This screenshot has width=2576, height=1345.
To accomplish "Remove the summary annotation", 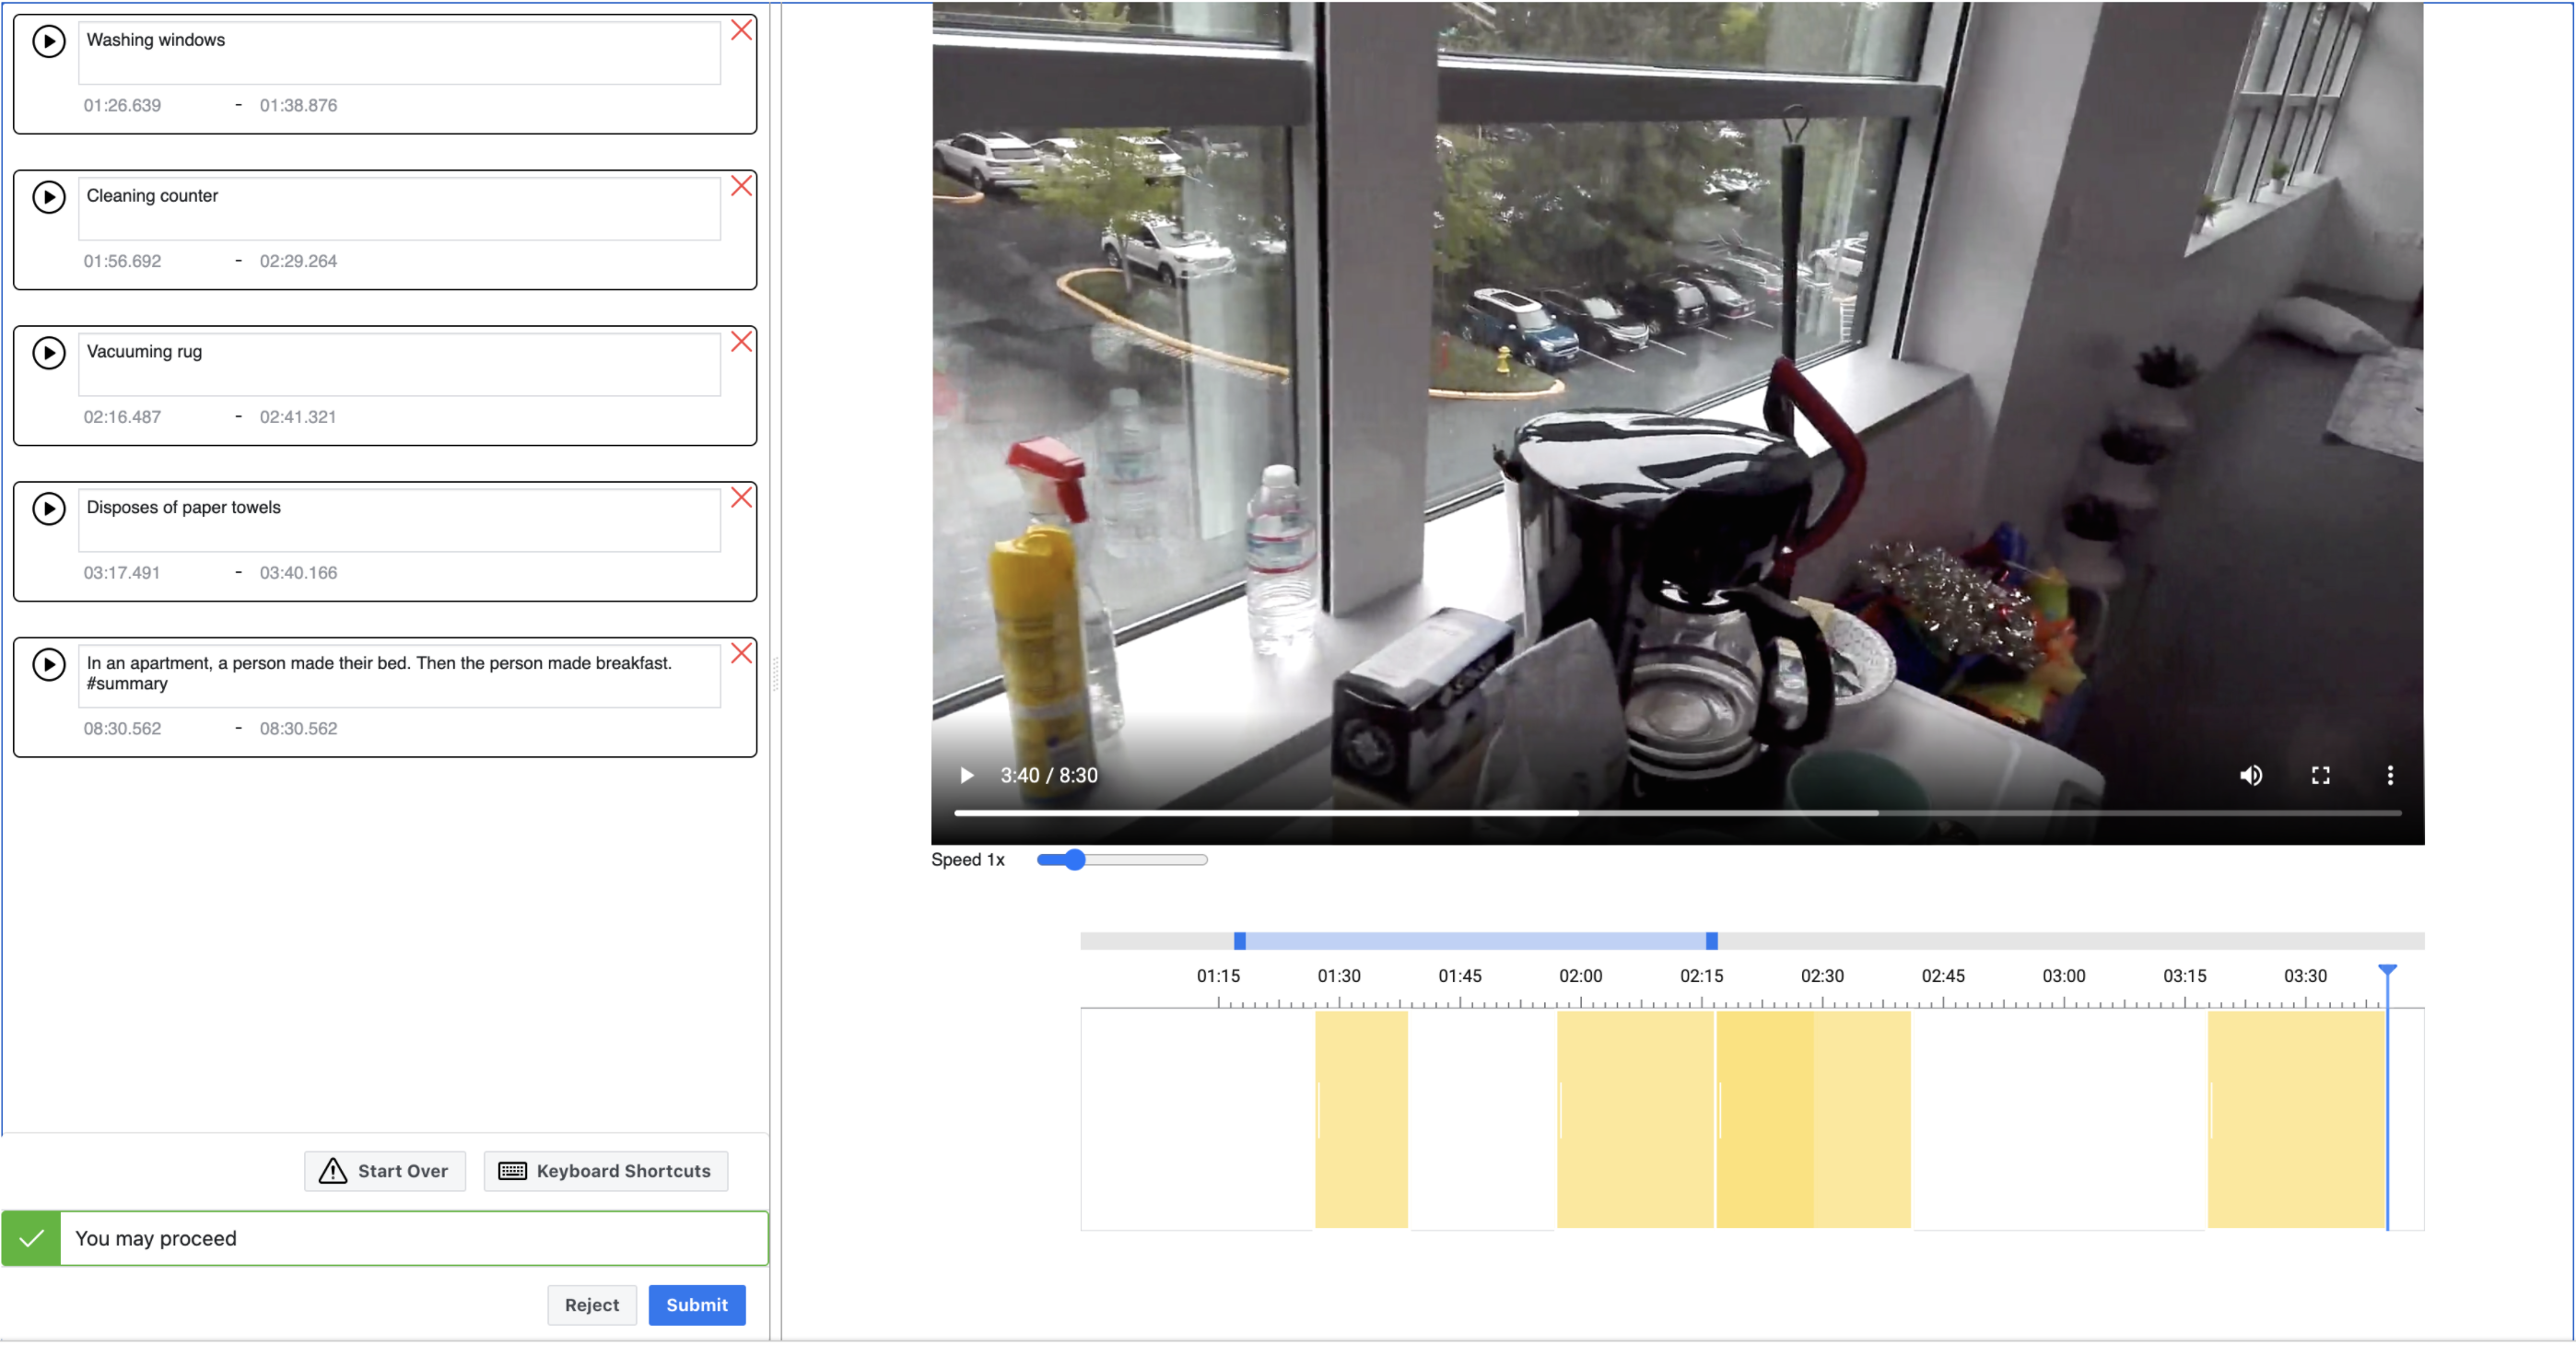I will click(x=741, y=654).
